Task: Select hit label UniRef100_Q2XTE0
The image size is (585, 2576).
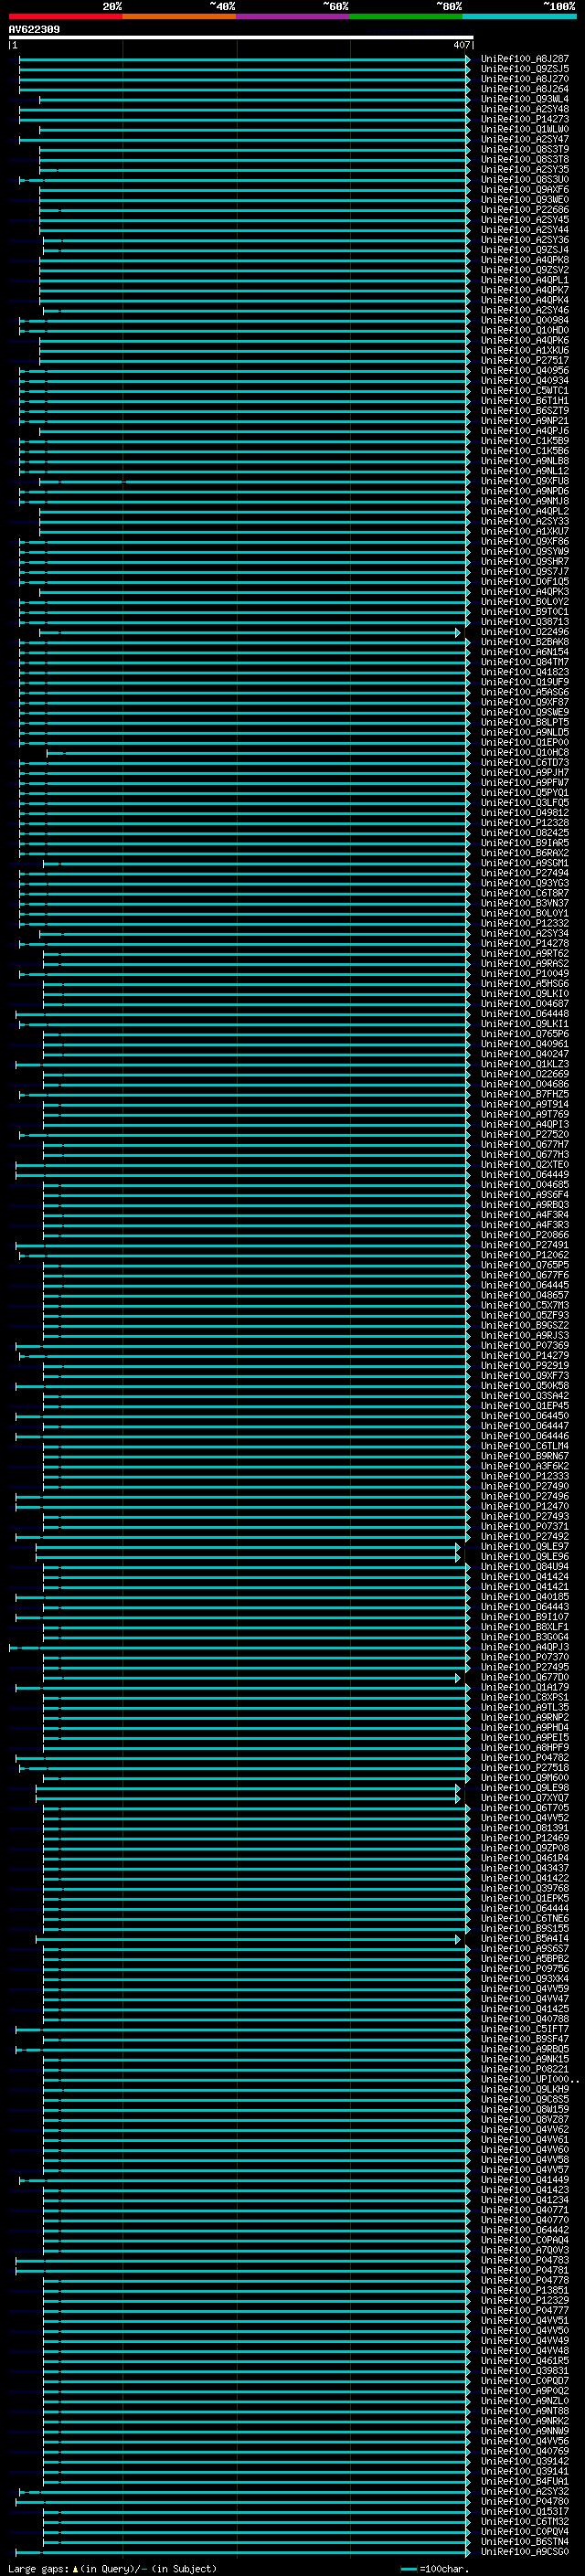Action: pos(525,1165)
